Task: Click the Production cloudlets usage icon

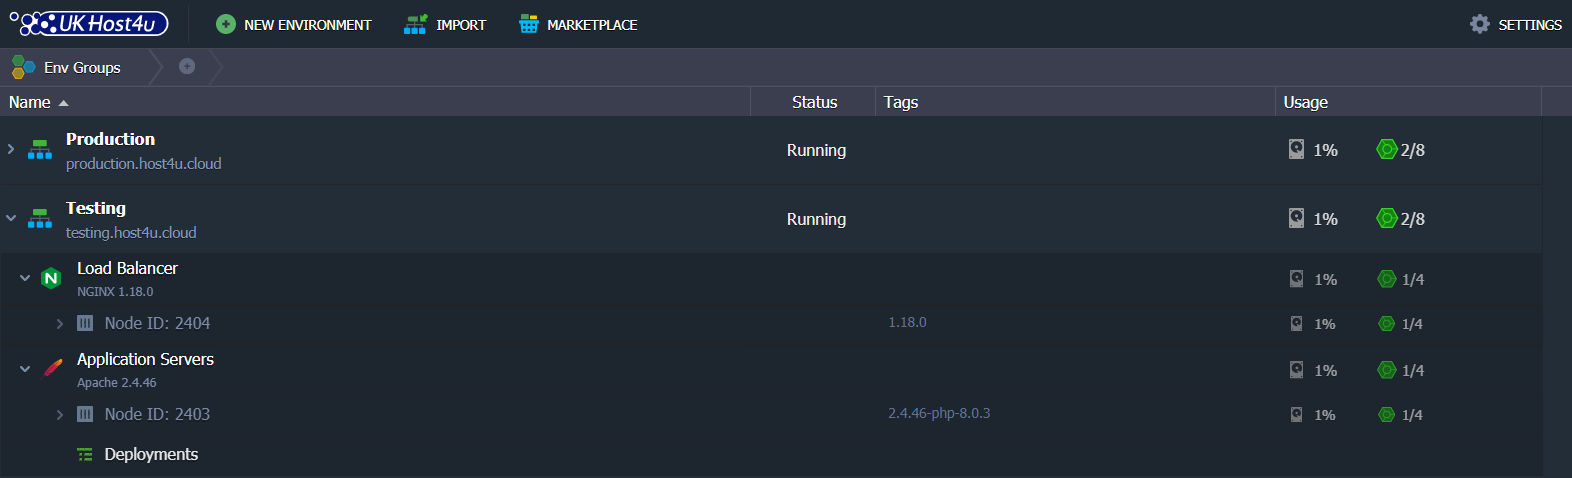Action: tap(1386, 149)
